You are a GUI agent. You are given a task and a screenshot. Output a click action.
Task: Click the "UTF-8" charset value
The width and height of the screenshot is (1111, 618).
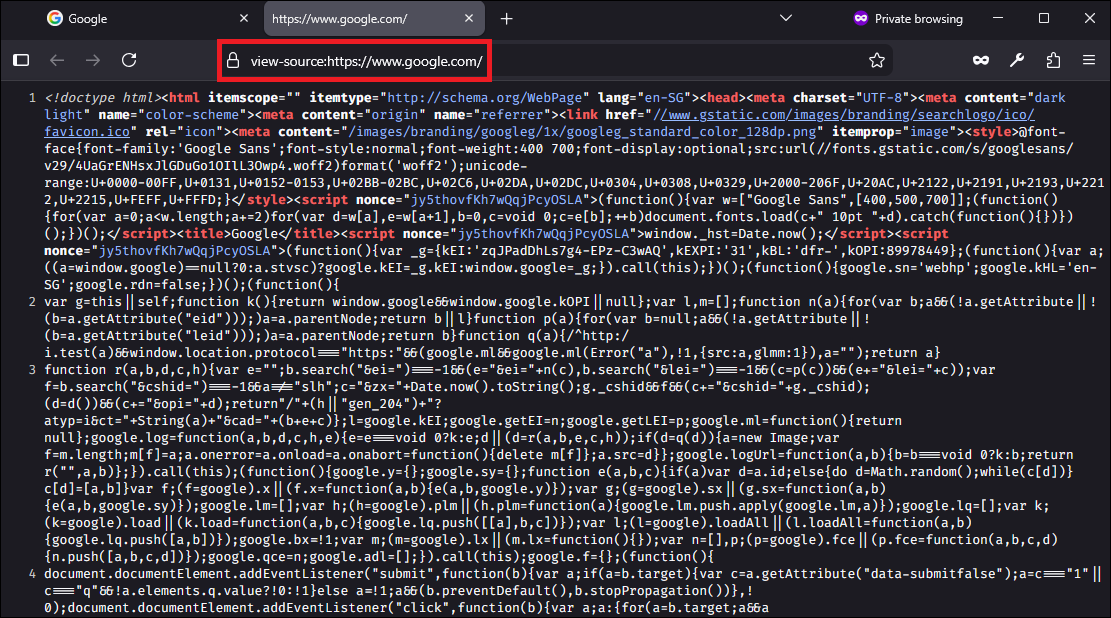click(879, 98)
